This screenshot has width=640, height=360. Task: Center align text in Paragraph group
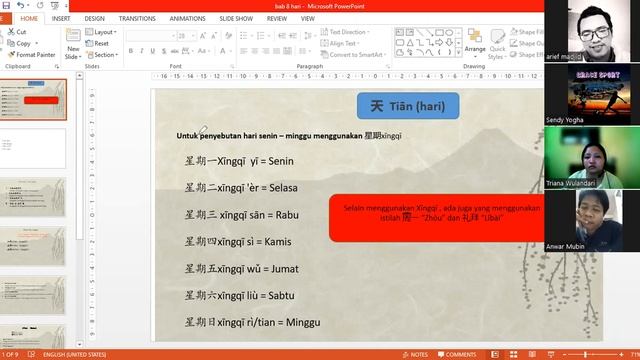click(255, 51)
